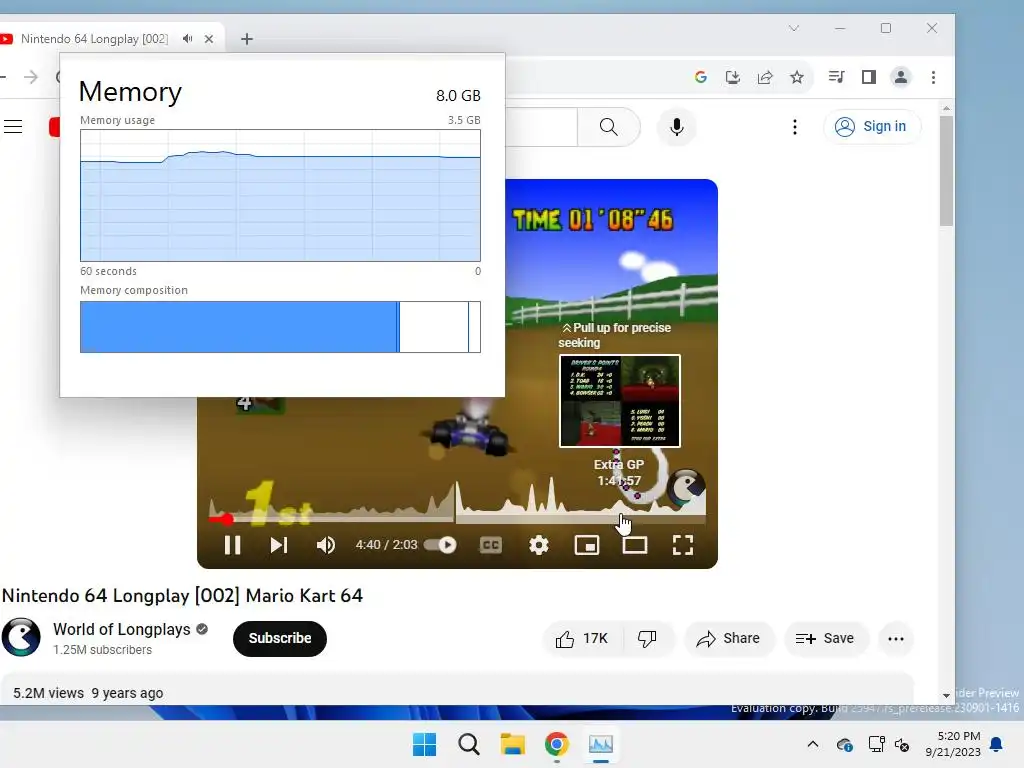Click the OneDrive cloud tray icon
1024x768 pixels.
[x=844, y=744]
